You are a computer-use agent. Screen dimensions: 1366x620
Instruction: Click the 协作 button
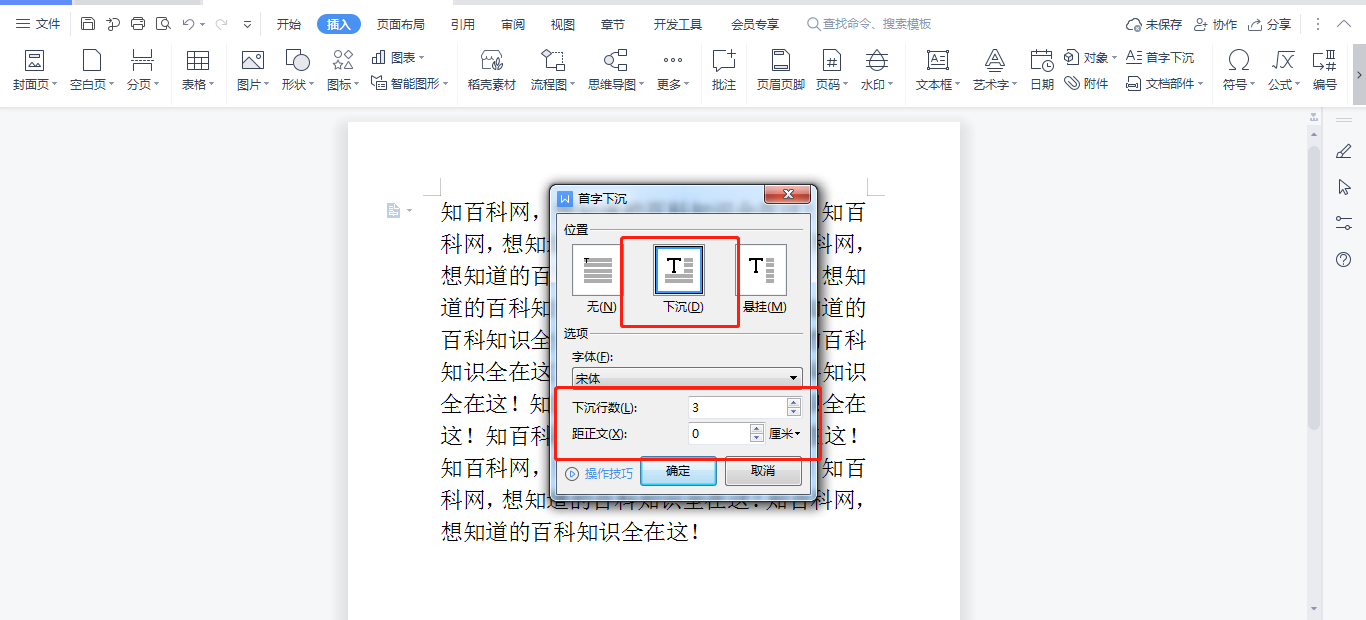tap(1215, 24)
